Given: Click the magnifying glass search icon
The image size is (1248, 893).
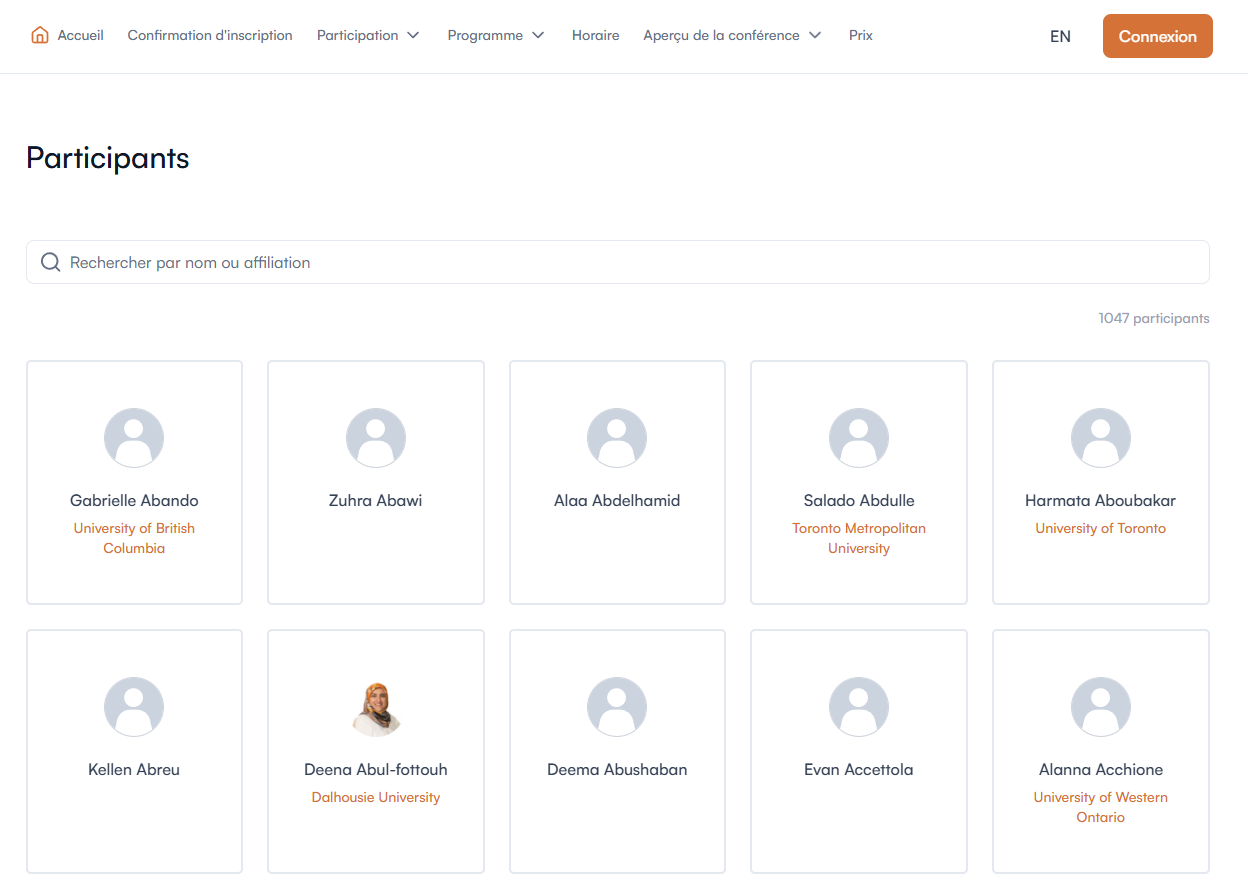Looking at the screenshot, I should (50, 262).
